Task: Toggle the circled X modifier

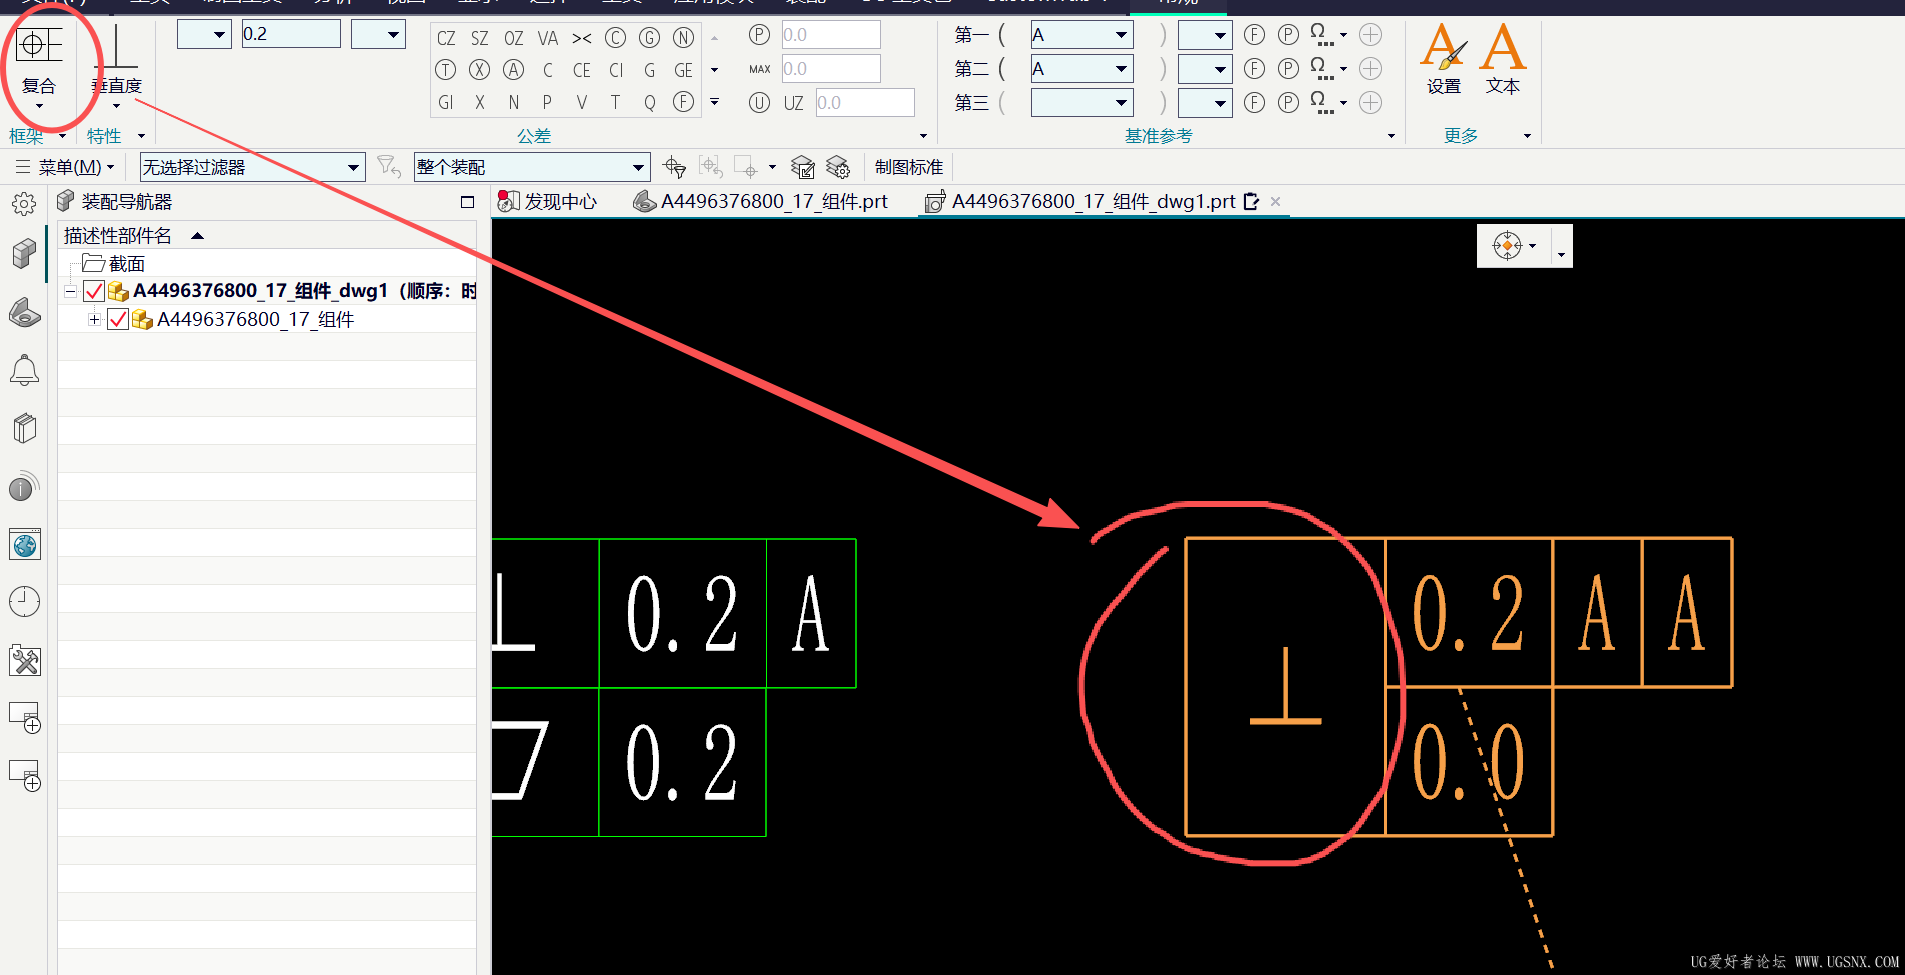Action: pos(480,70)
